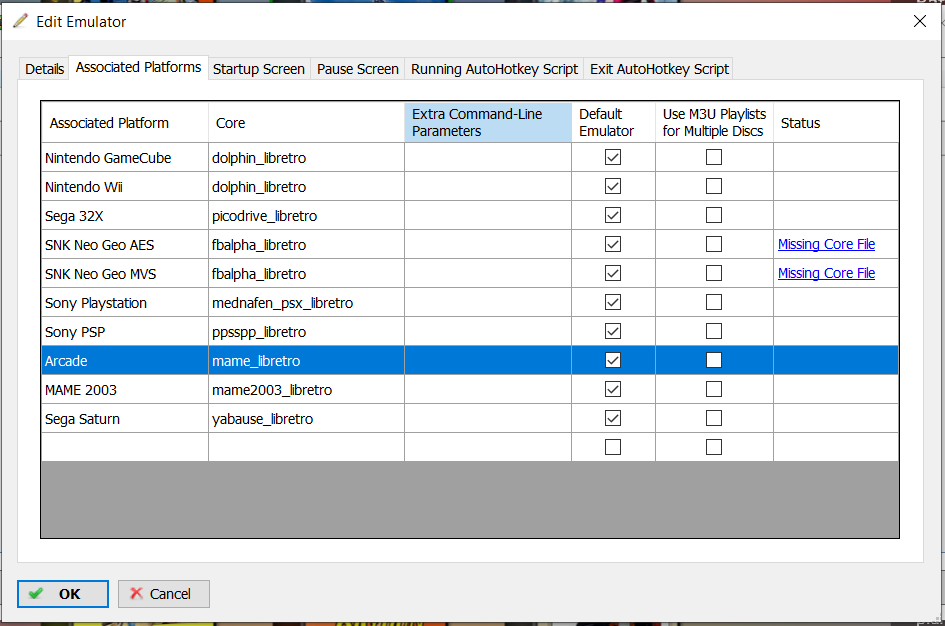Check Default Emulator in the empty new row
The width and height of the screenshot is (945, 626).
613,447
